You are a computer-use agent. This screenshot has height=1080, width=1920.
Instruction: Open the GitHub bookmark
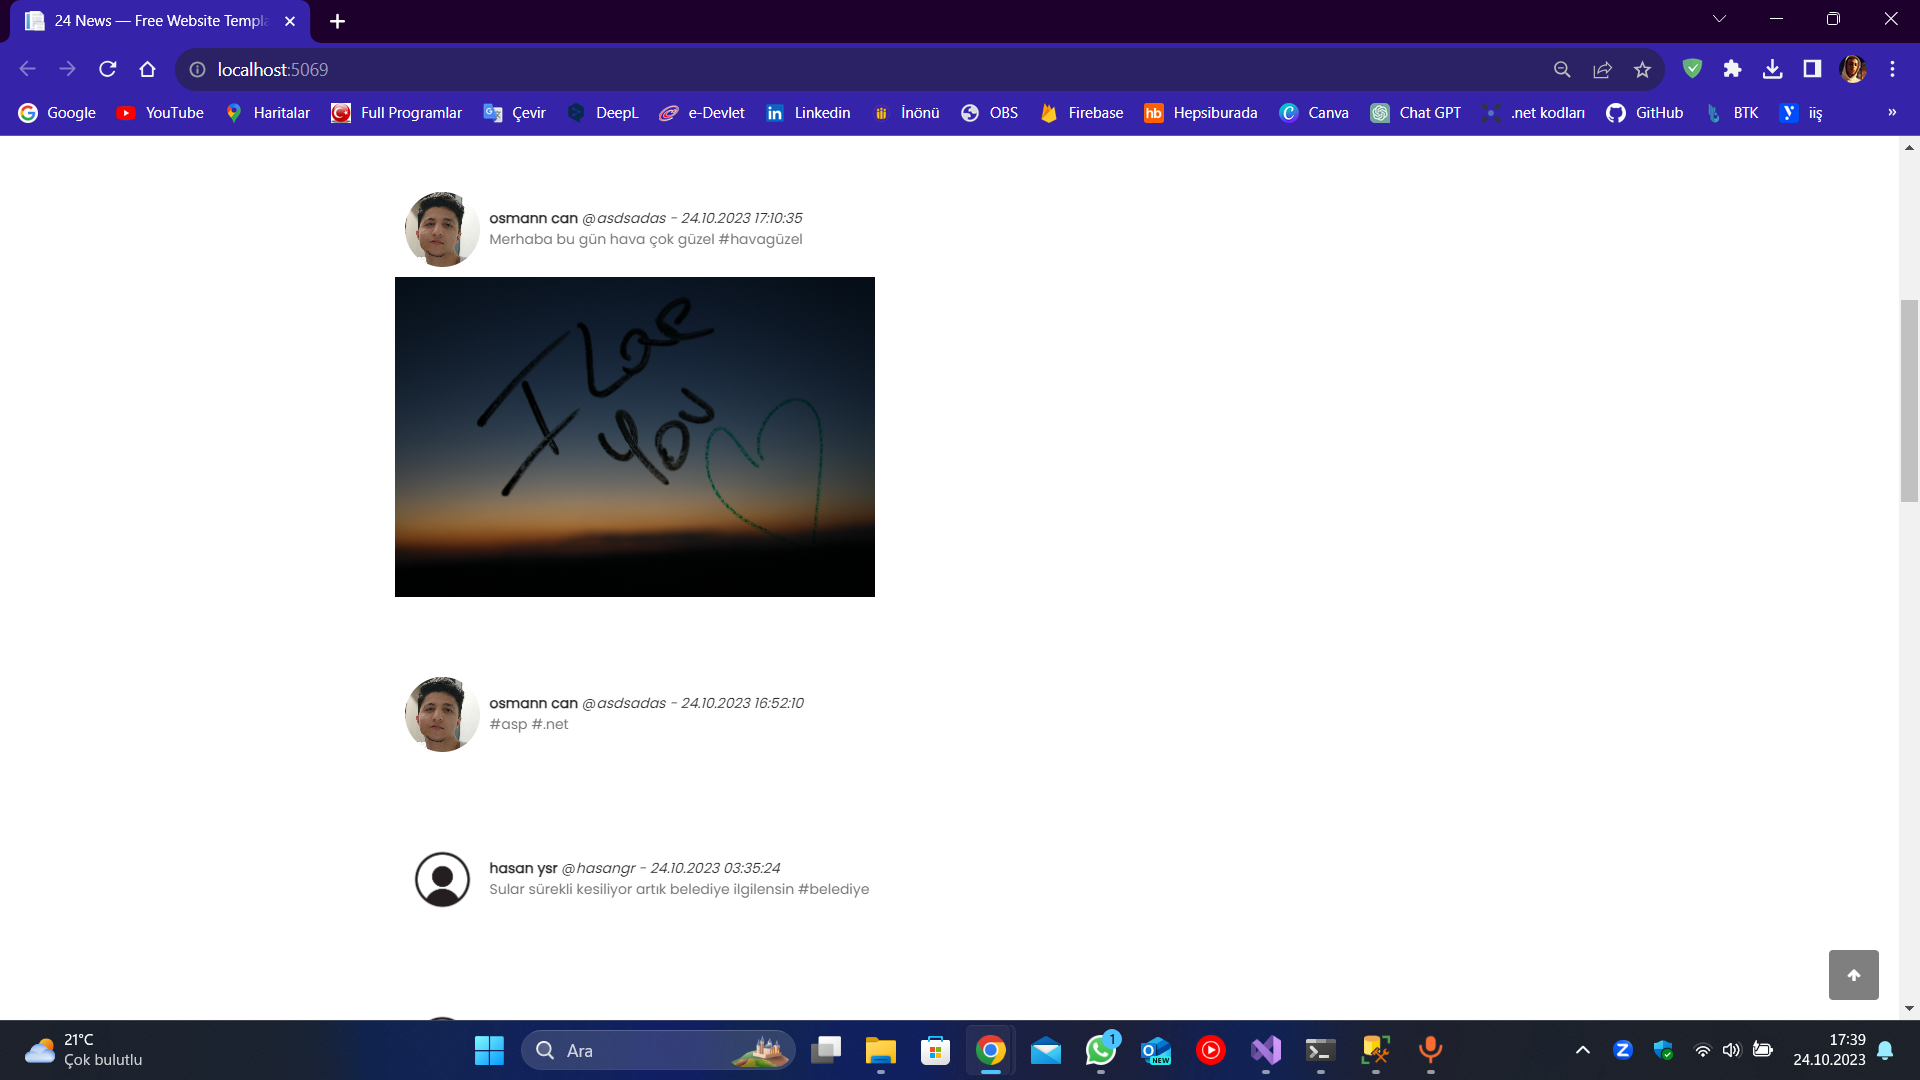[x=1645, y=112]
